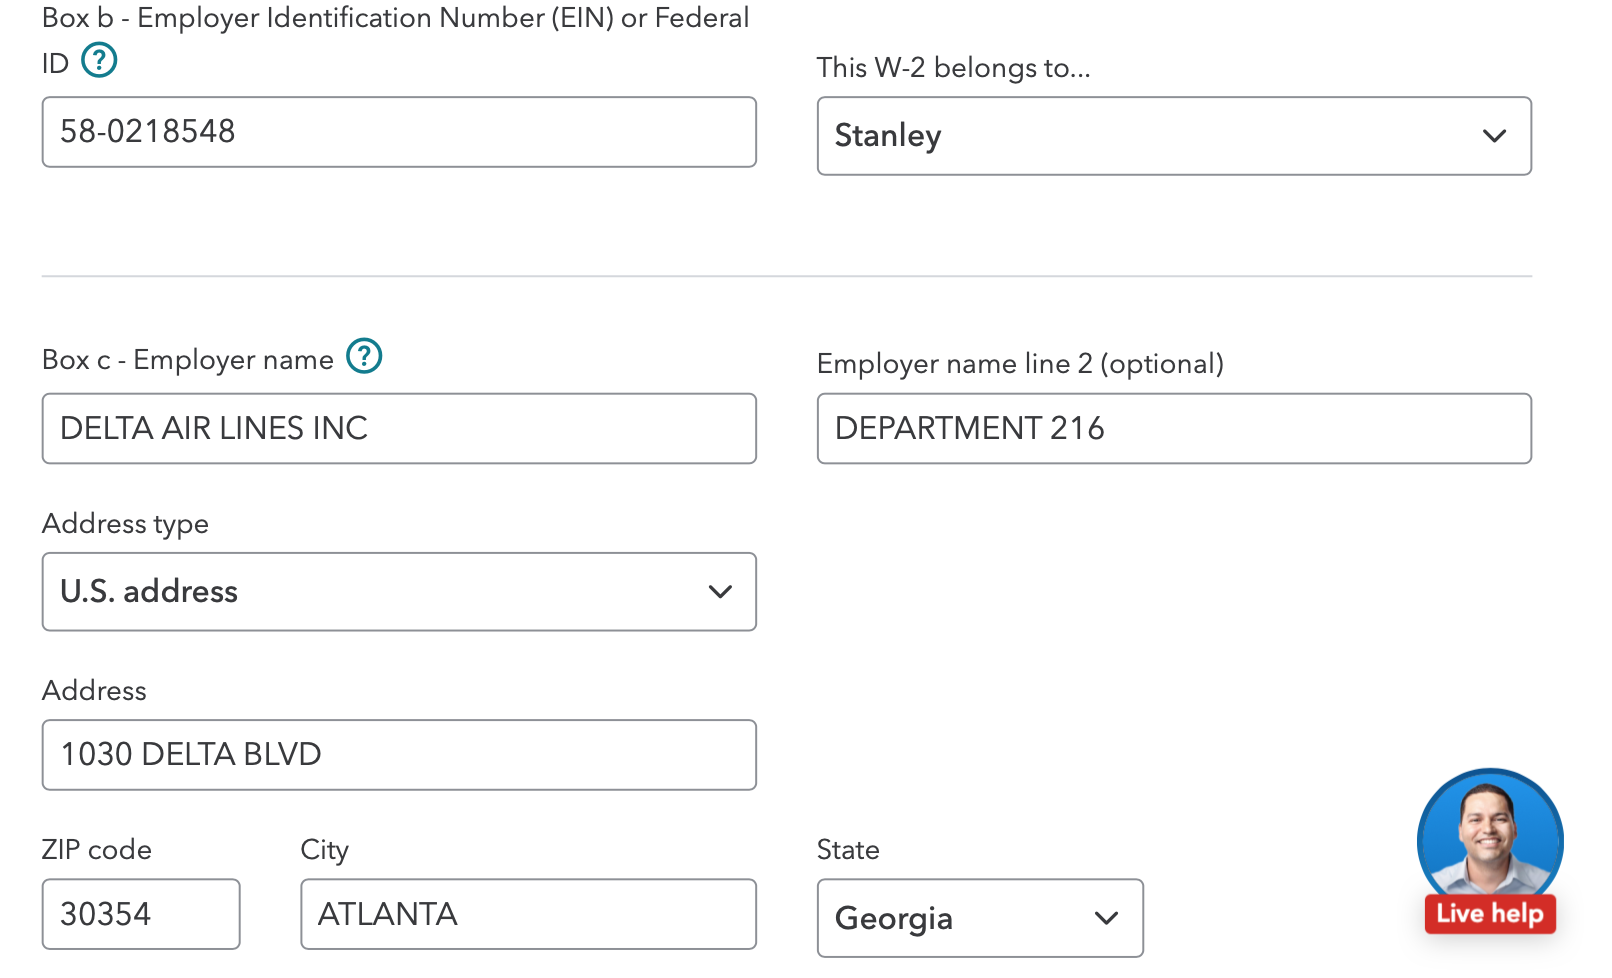The height and width of the screenshot is (978, 1612).
Task: Open help for Box c Employer name
Action: coord(364,356)
